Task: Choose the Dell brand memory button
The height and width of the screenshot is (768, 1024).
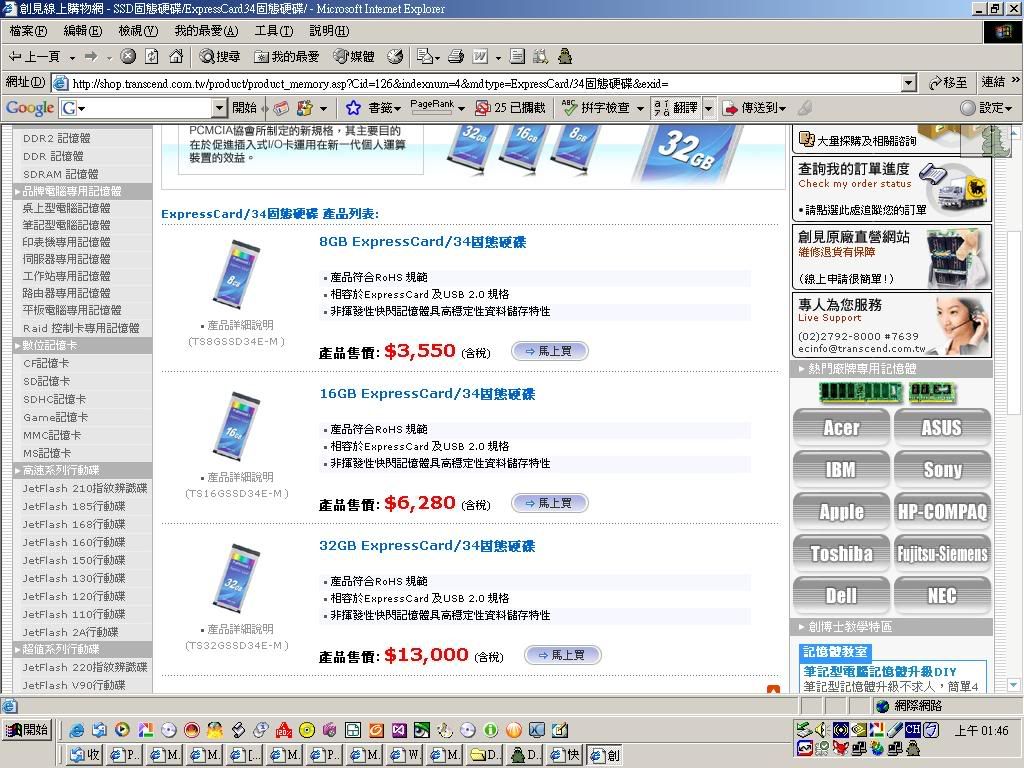Action: click(x=841, y=596)
